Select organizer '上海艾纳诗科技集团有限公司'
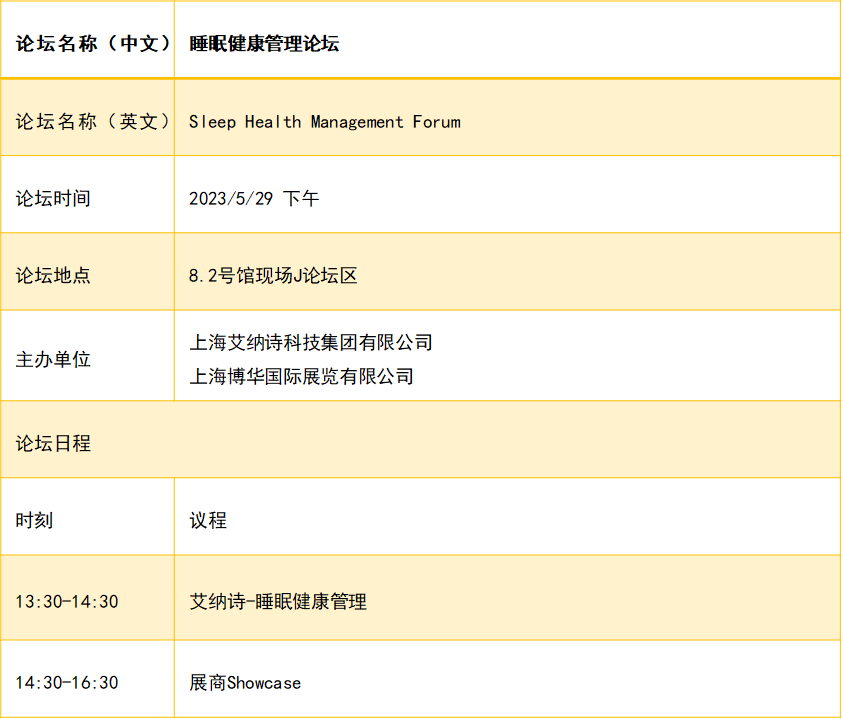This screenshot has width=843, height=719. tap(311, 343)
